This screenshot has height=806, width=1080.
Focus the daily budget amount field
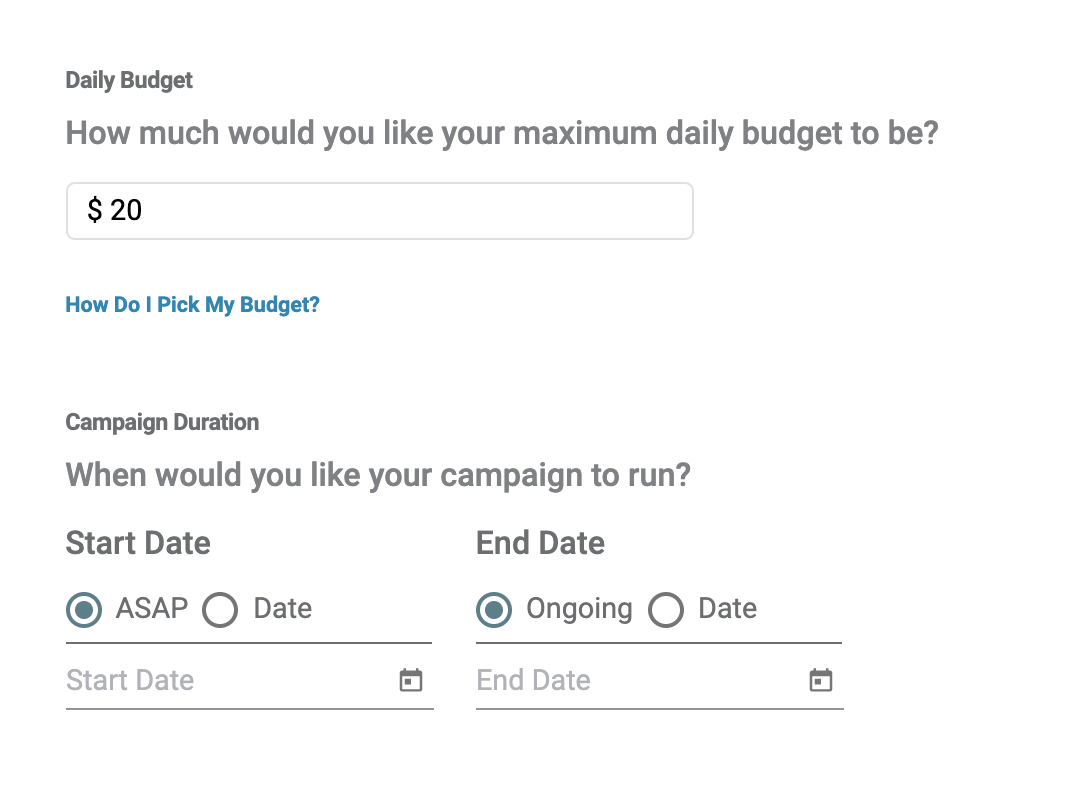tap(380, 211)
